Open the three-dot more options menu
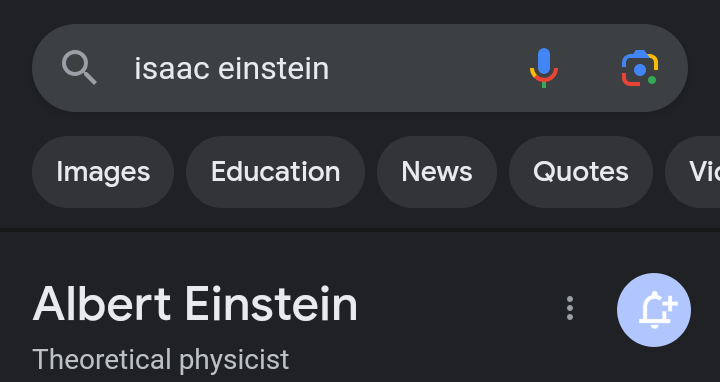 (570, 308)
